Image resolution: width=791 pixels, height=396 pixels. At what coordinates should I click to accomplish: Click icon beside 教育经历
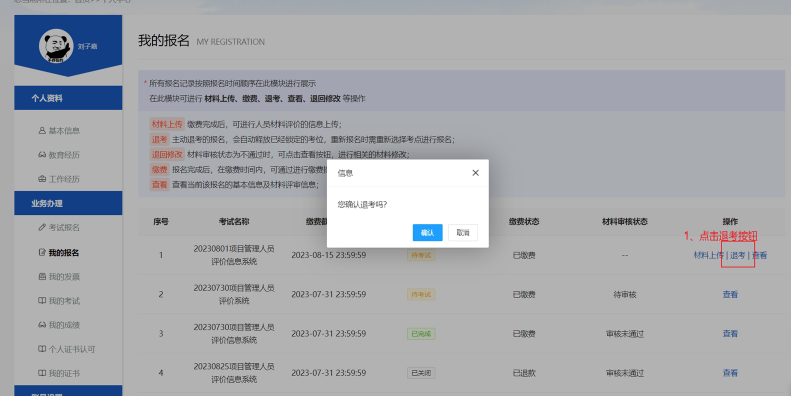coord(42,154)
